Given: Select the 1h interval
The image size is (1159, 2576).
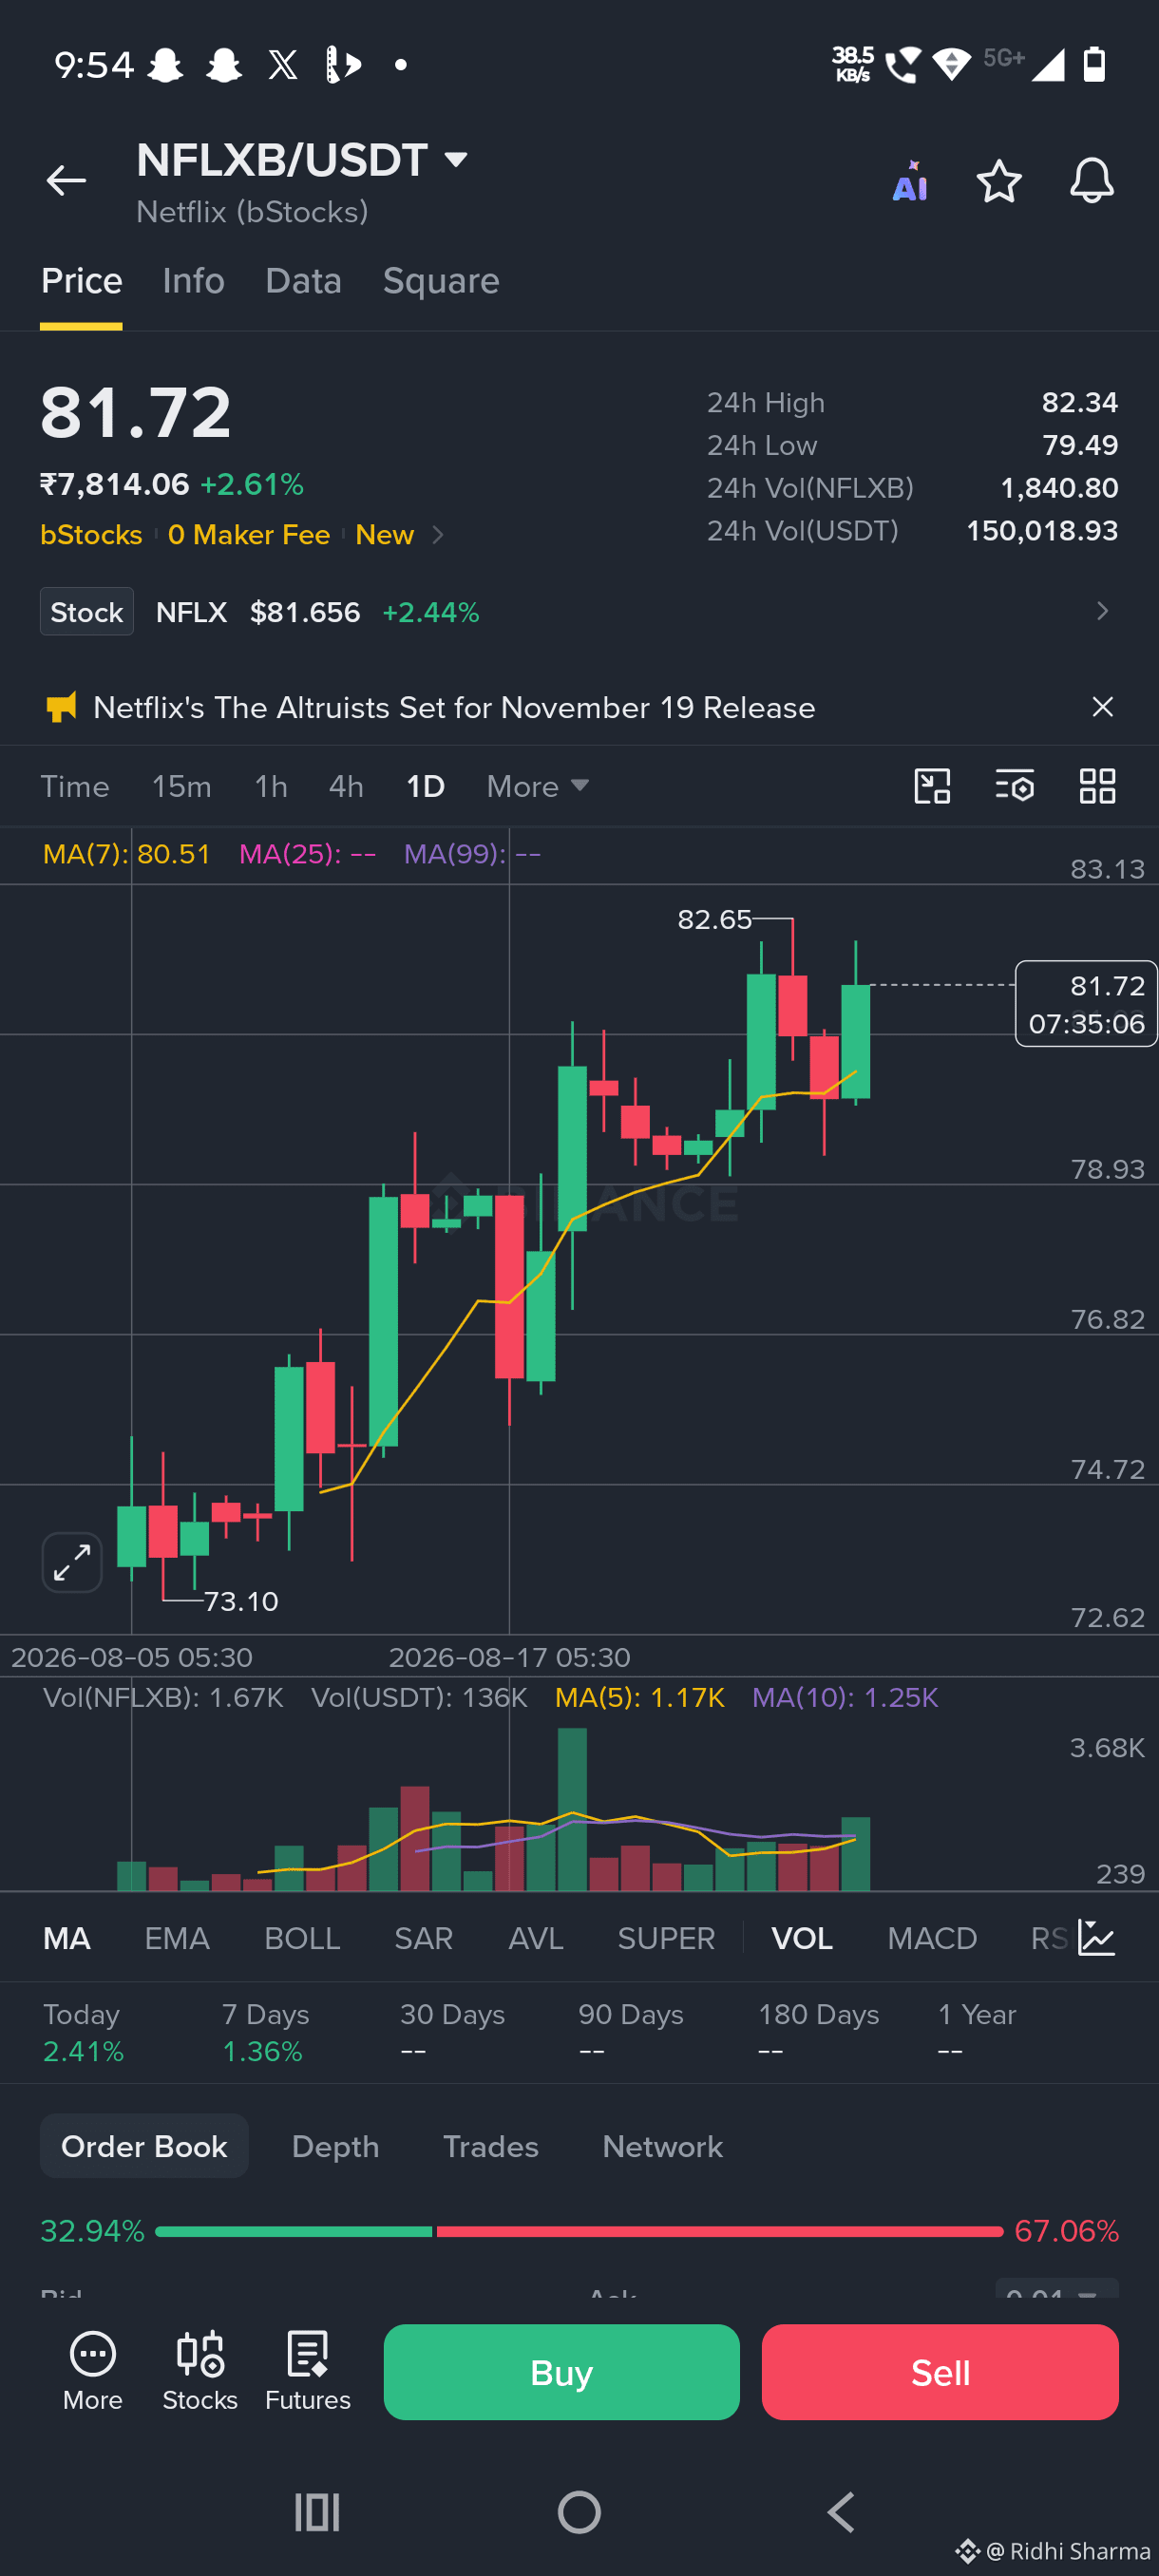Looking at the screenshot, I should coord(270,787).
